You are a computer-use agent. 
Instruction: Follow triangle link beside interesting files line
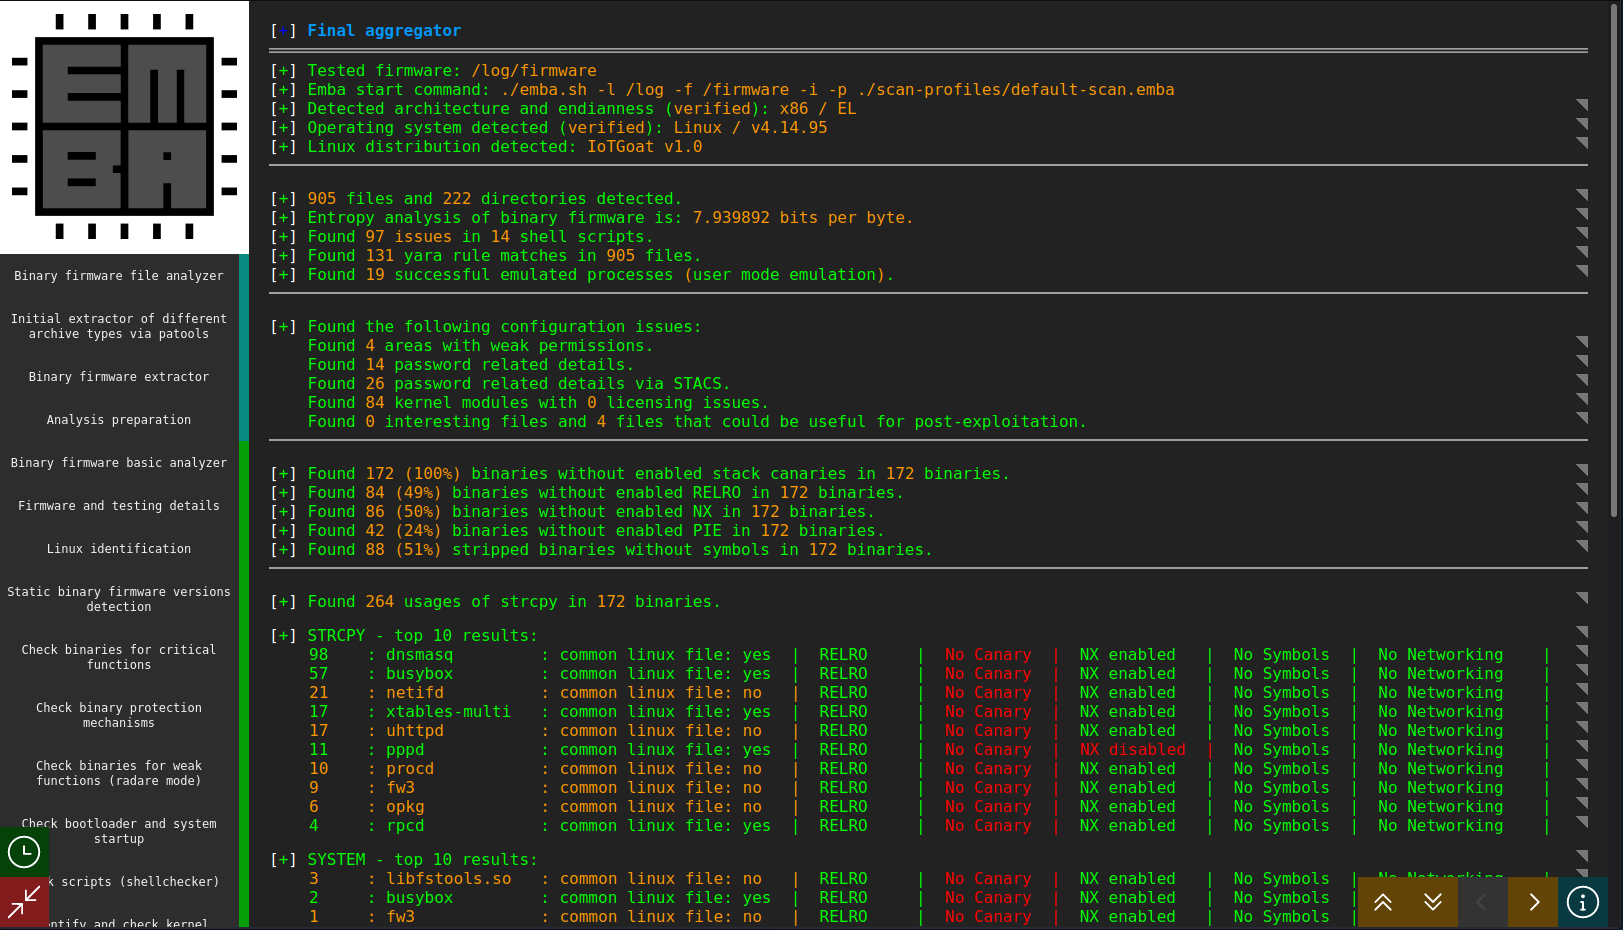tap(1582, 418)
